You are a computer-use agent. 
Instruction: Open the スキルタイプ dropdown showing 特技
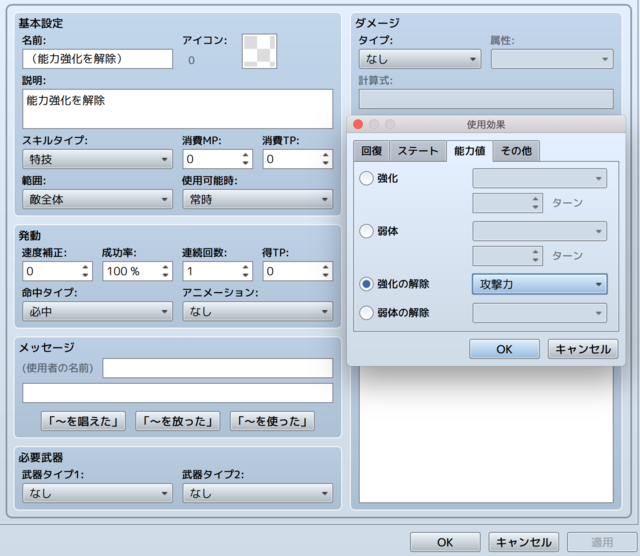tap(98, 159)
